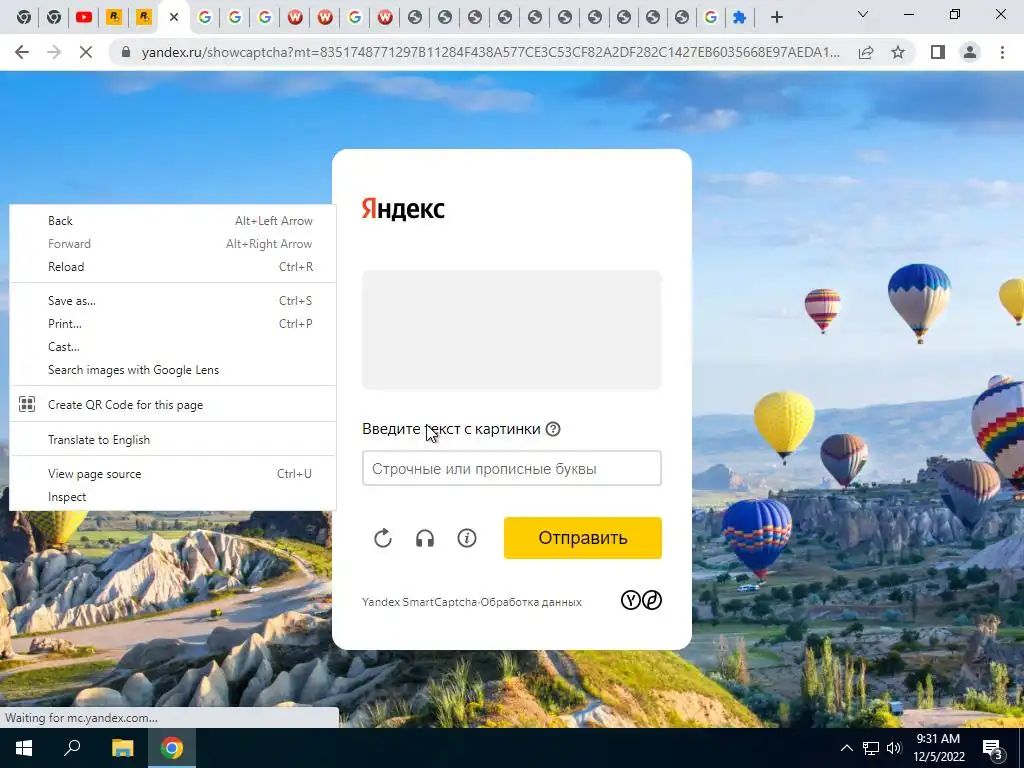Open a new tab with plus button

point(776,17)
